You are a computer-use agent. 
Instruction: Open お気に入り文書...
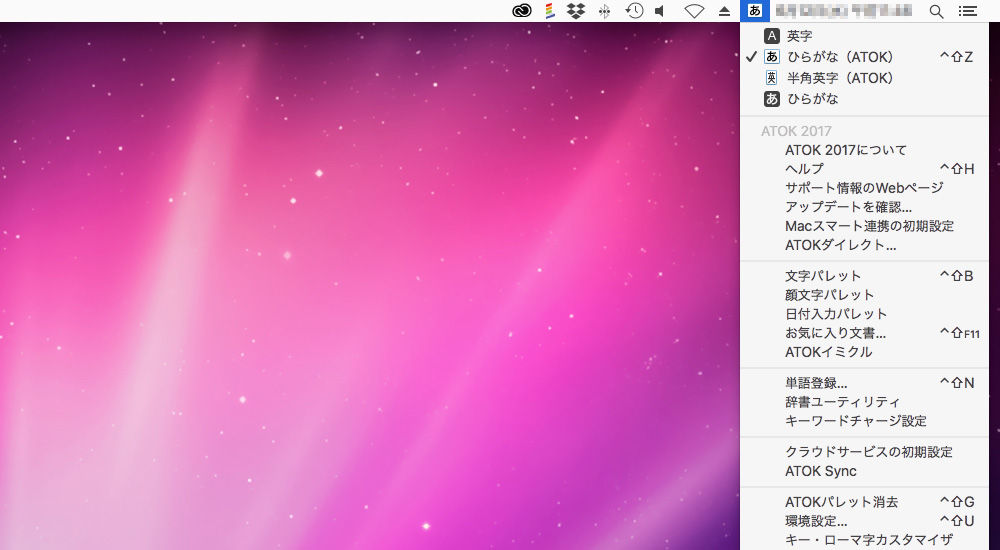pyautogui.click(x=864, y=333)
